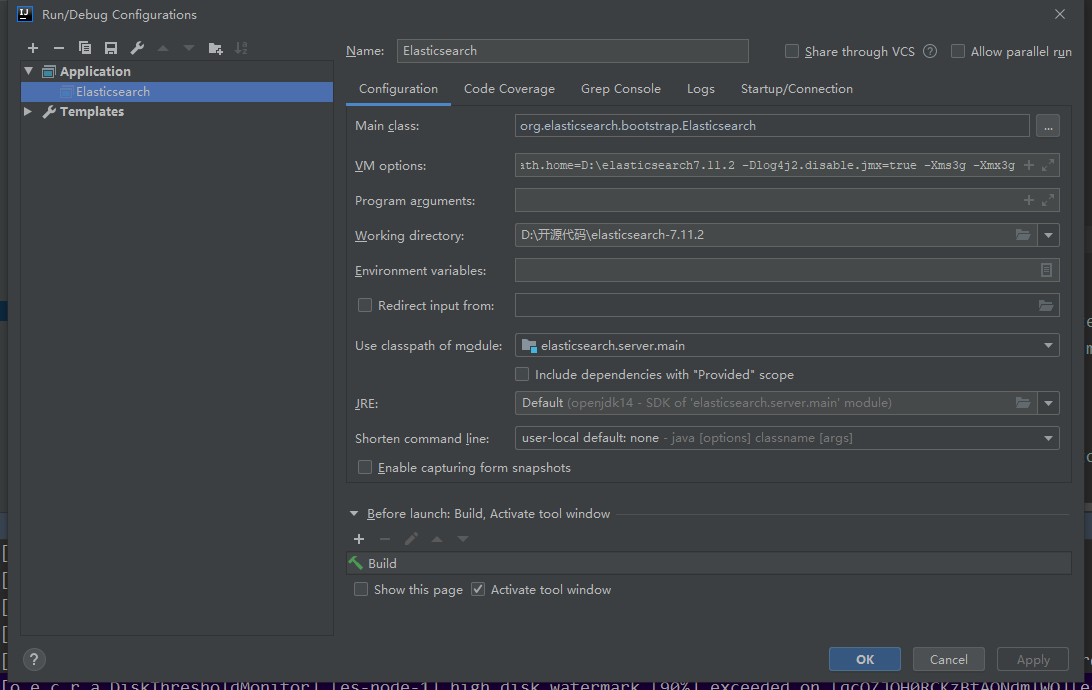Viewport: 1092px width, 690px height.
Task: Click the Cancel button
Action: point(949,659)
